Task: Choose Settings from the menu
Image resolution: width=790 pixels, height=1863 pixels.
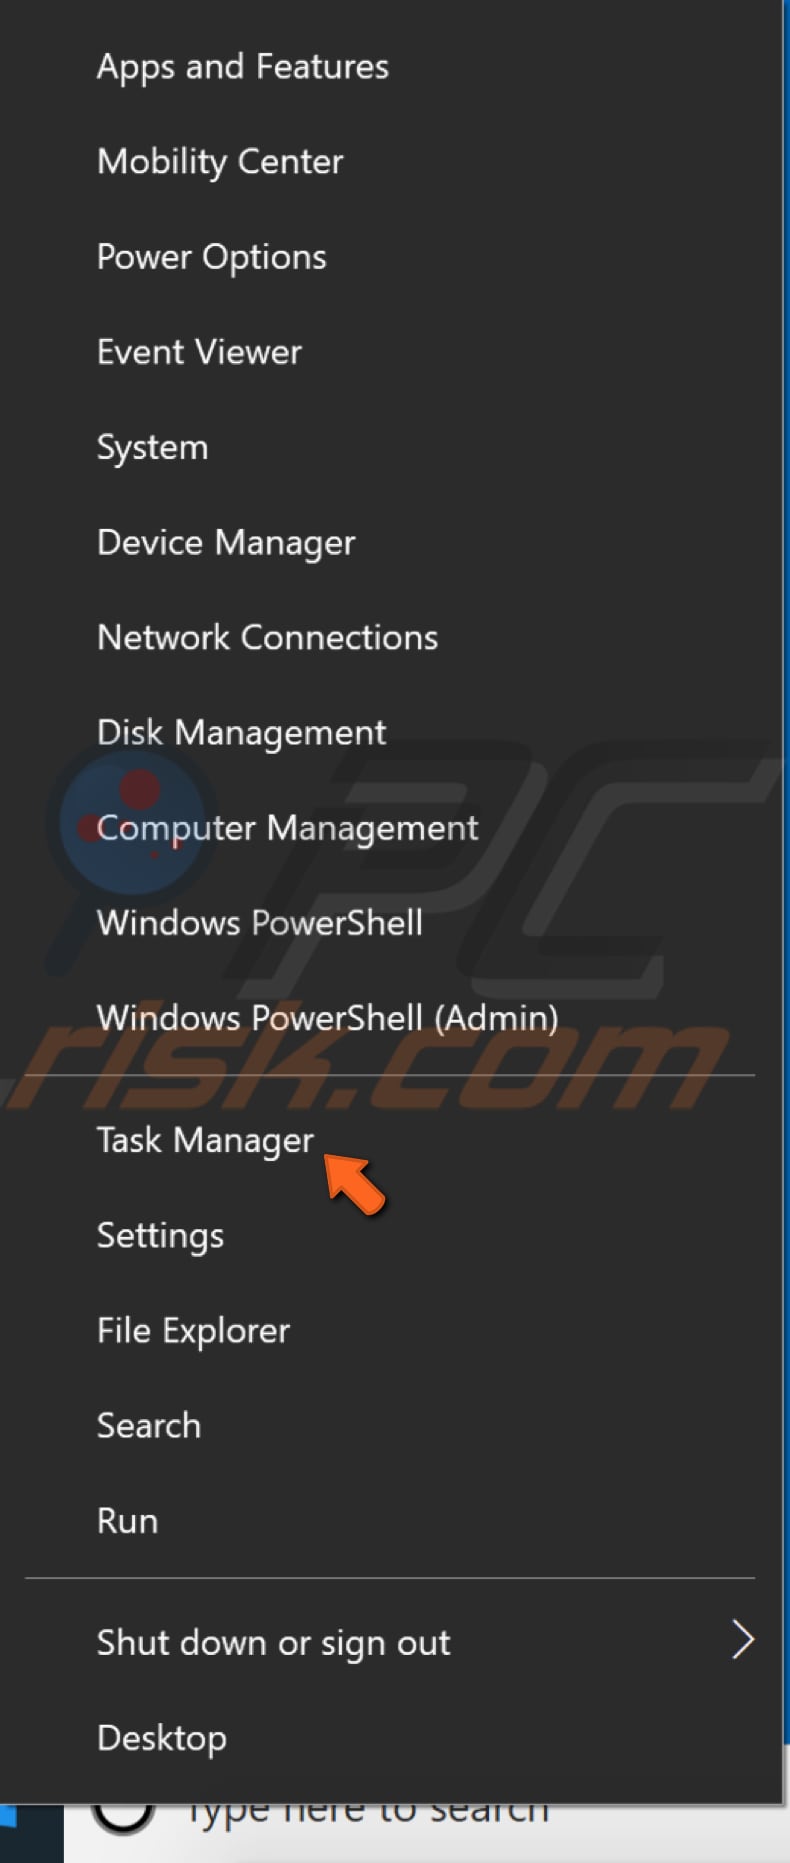Action: (160, 1235)
